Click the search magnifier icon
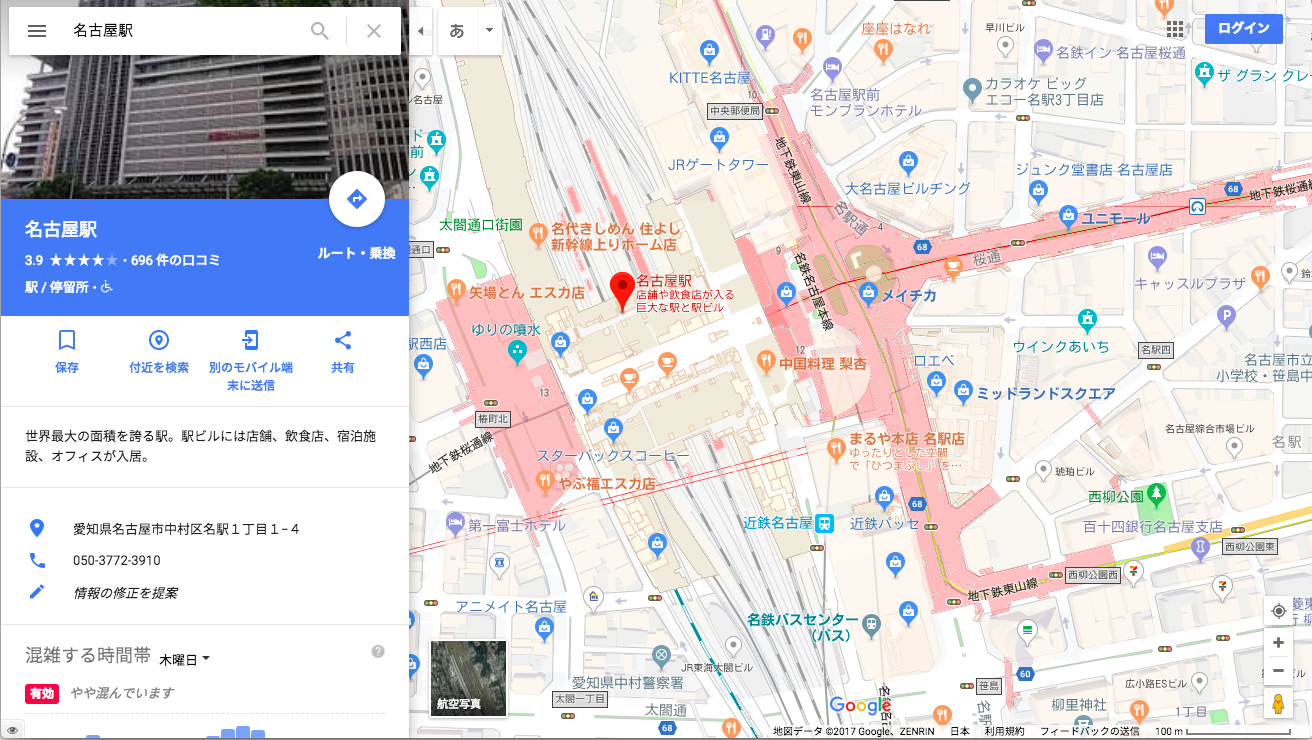Viewport: 1312px width, 740px height. click(x=320, y=31)
